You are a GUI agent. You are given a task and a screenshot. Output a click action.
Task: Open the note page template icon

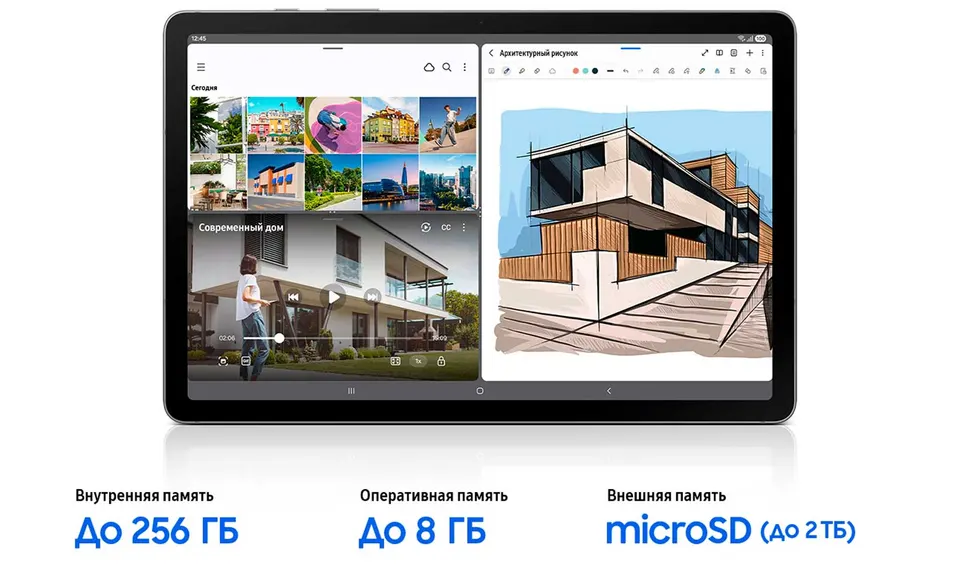733,53
